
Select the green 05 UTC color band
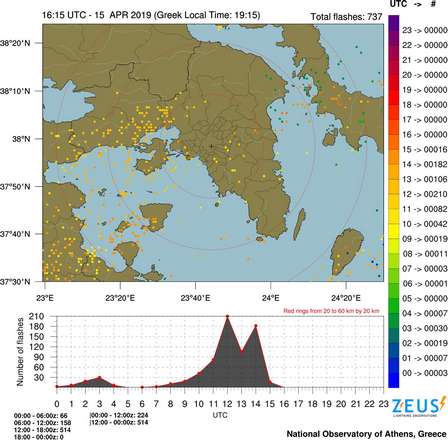coord(394,299)
